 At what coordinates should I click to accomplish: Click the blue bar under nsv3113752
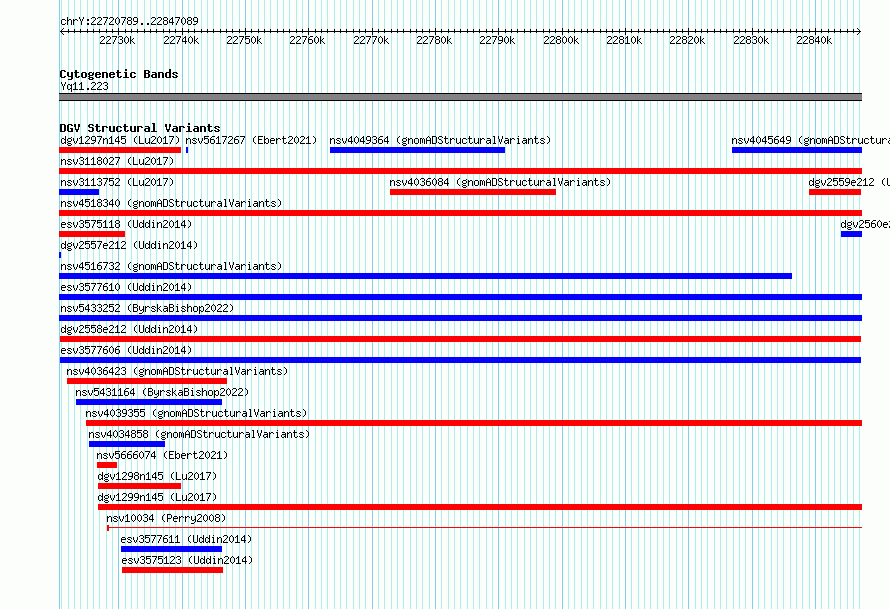coord(79,192)
